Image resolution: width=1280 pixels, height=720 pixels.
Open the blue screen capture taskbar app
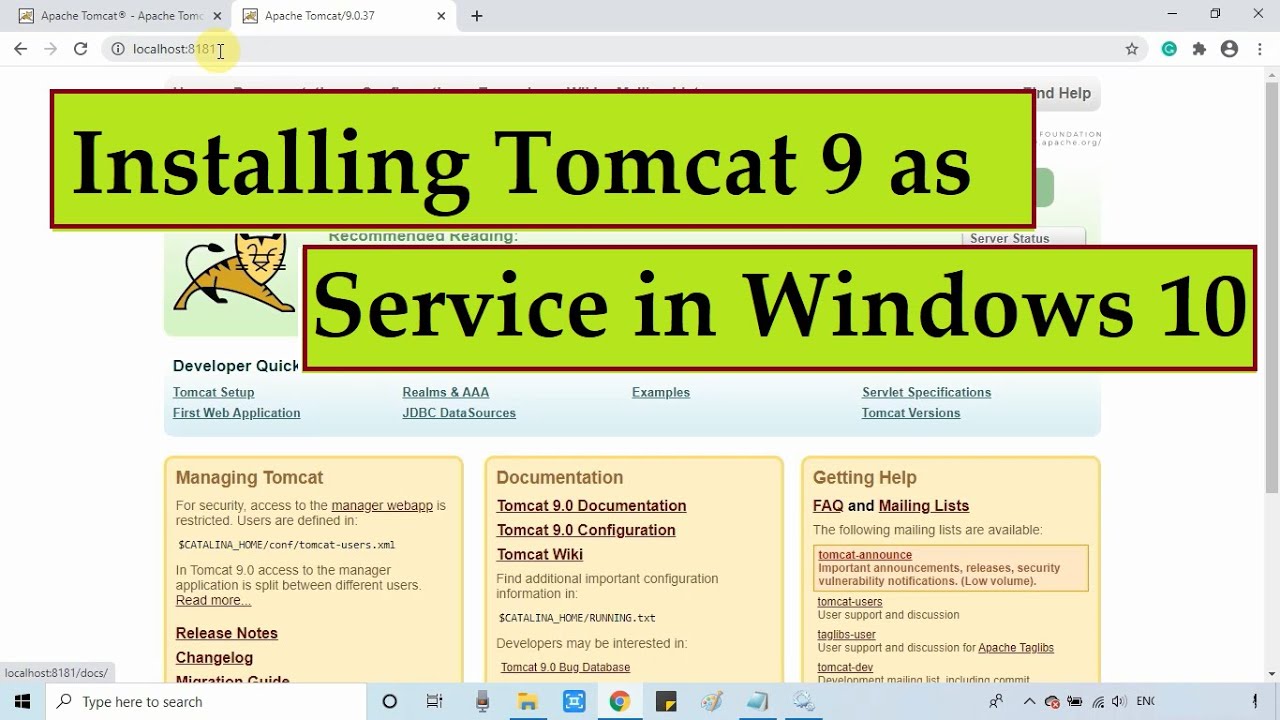574,702
